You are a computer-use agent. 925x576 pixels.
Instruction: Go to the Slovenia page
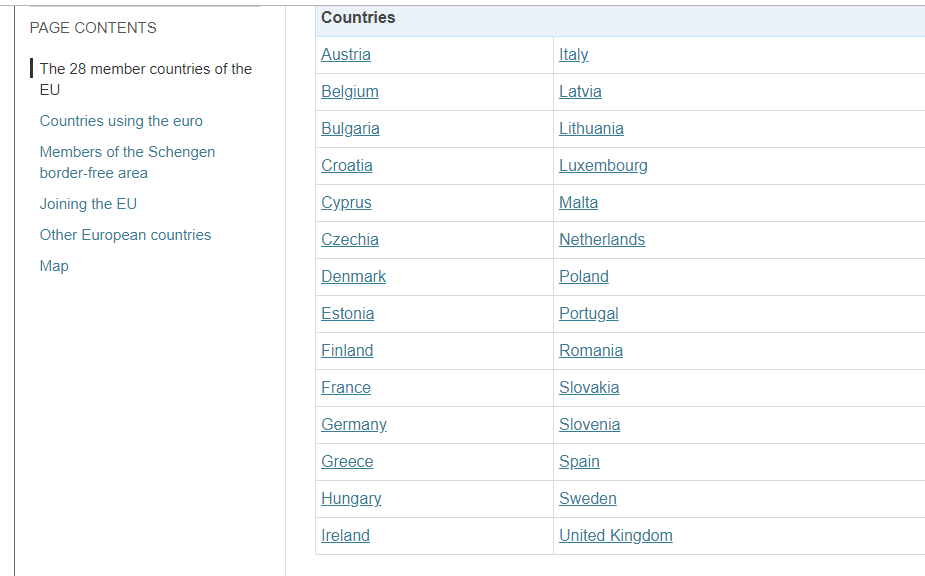pyautogui.click(x=590, y=425)
